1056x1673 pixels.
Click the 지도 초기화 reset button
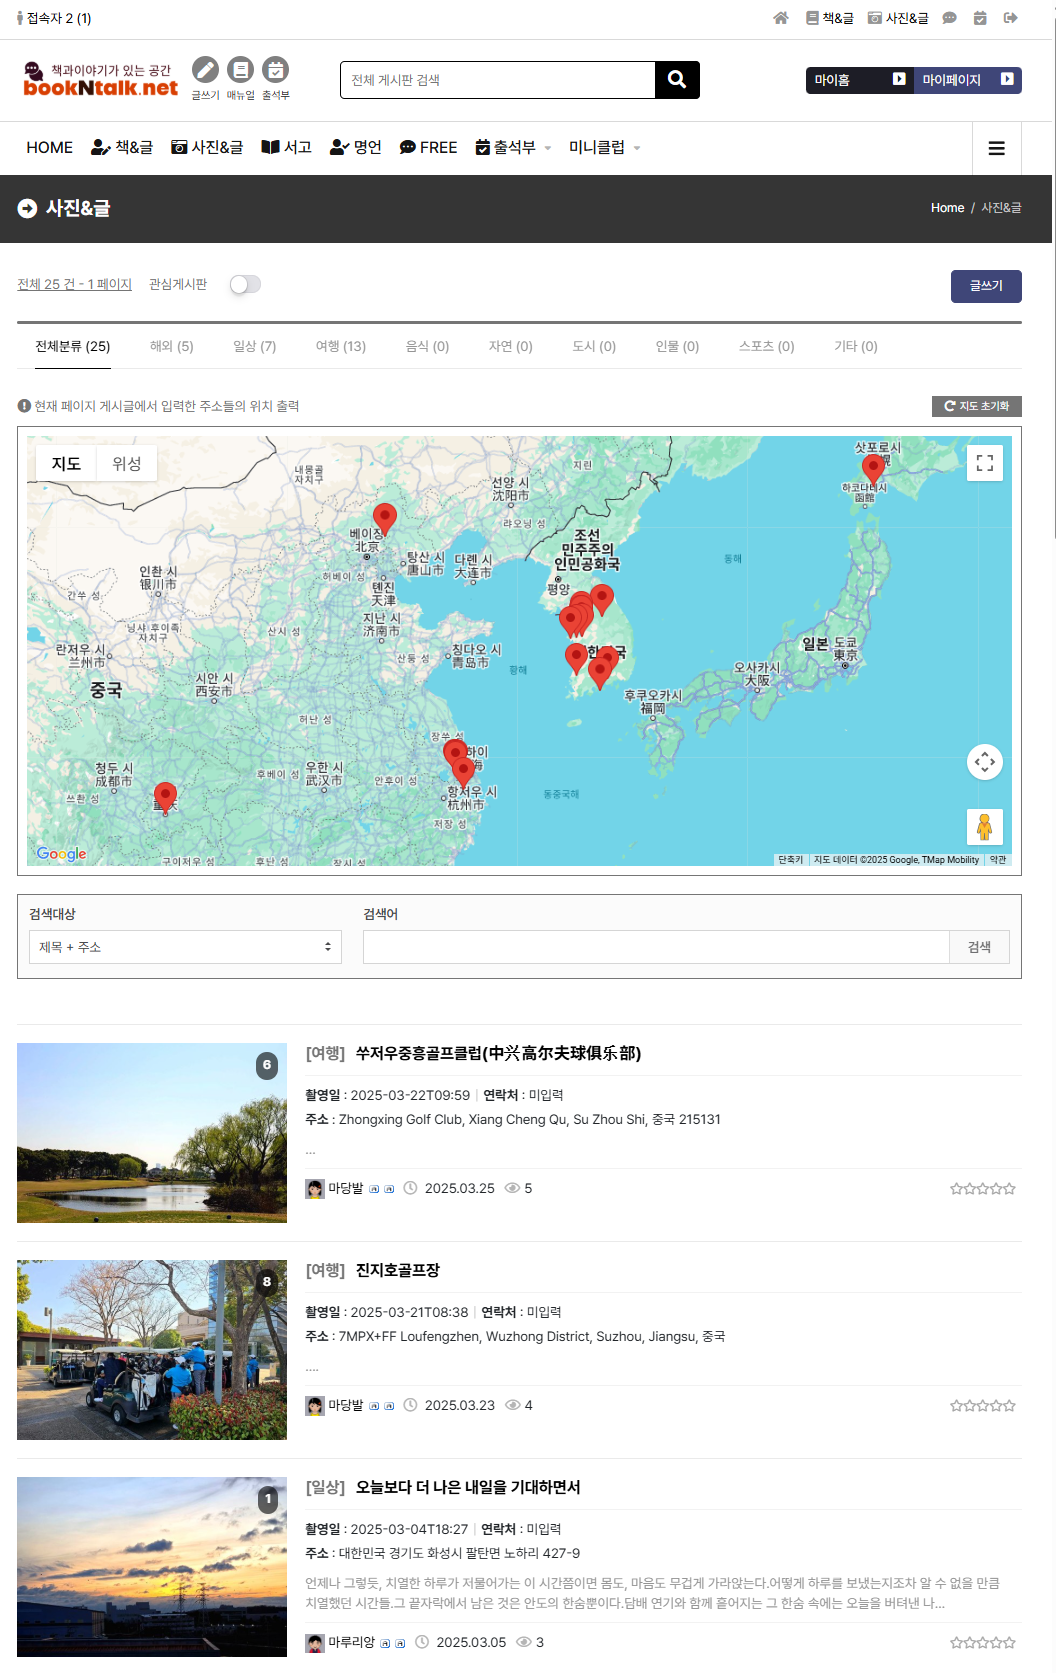(x=976, y=406)
